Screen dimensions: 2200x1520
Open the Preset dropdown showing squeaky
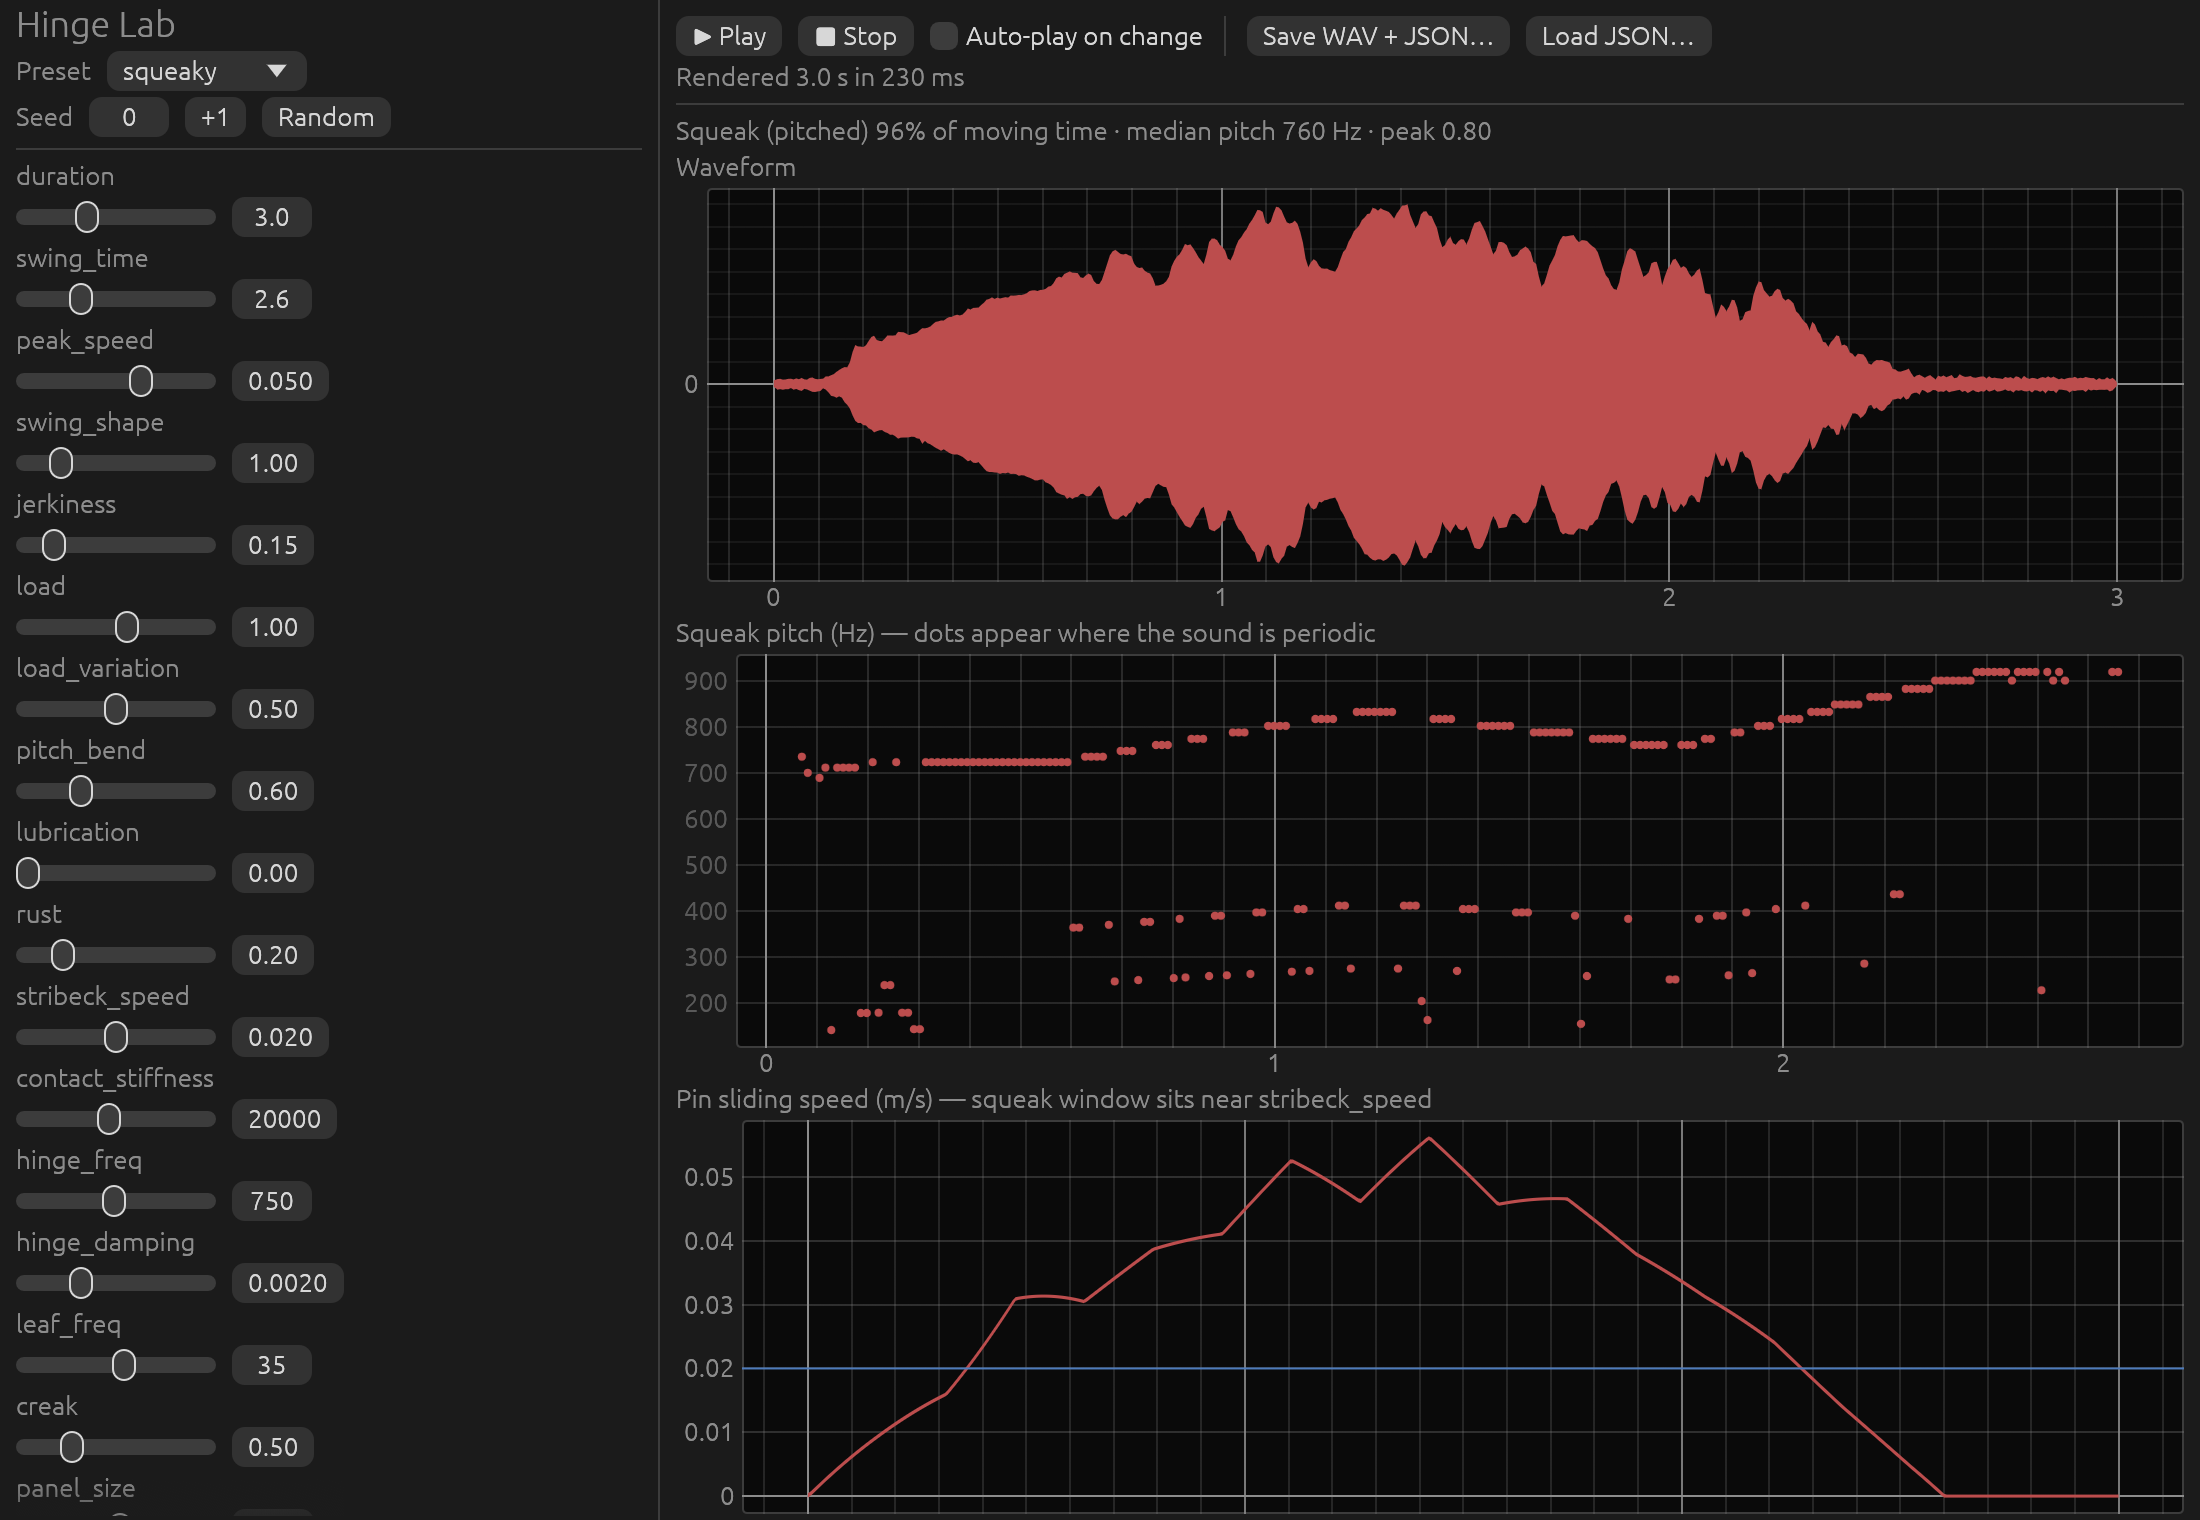point(206,71)
